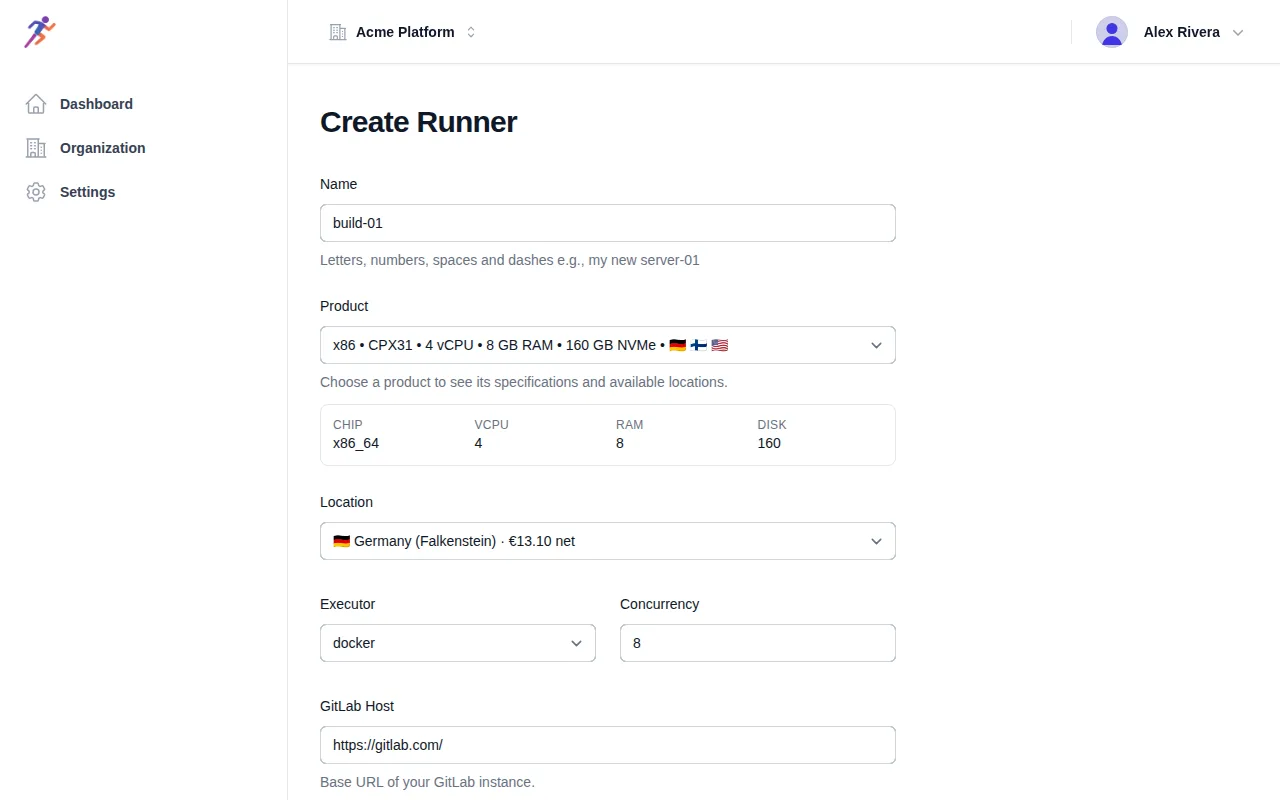
Task: Click 'Base URL of your GitLab instance' text
Action: tap(428, 782)
